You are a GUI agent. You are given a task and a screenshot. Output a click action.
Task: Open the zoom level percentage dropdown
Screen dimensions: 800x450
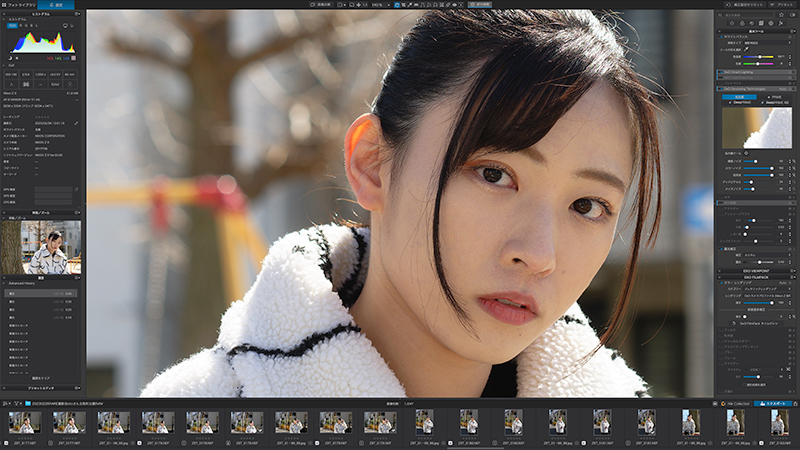(381, 5)
